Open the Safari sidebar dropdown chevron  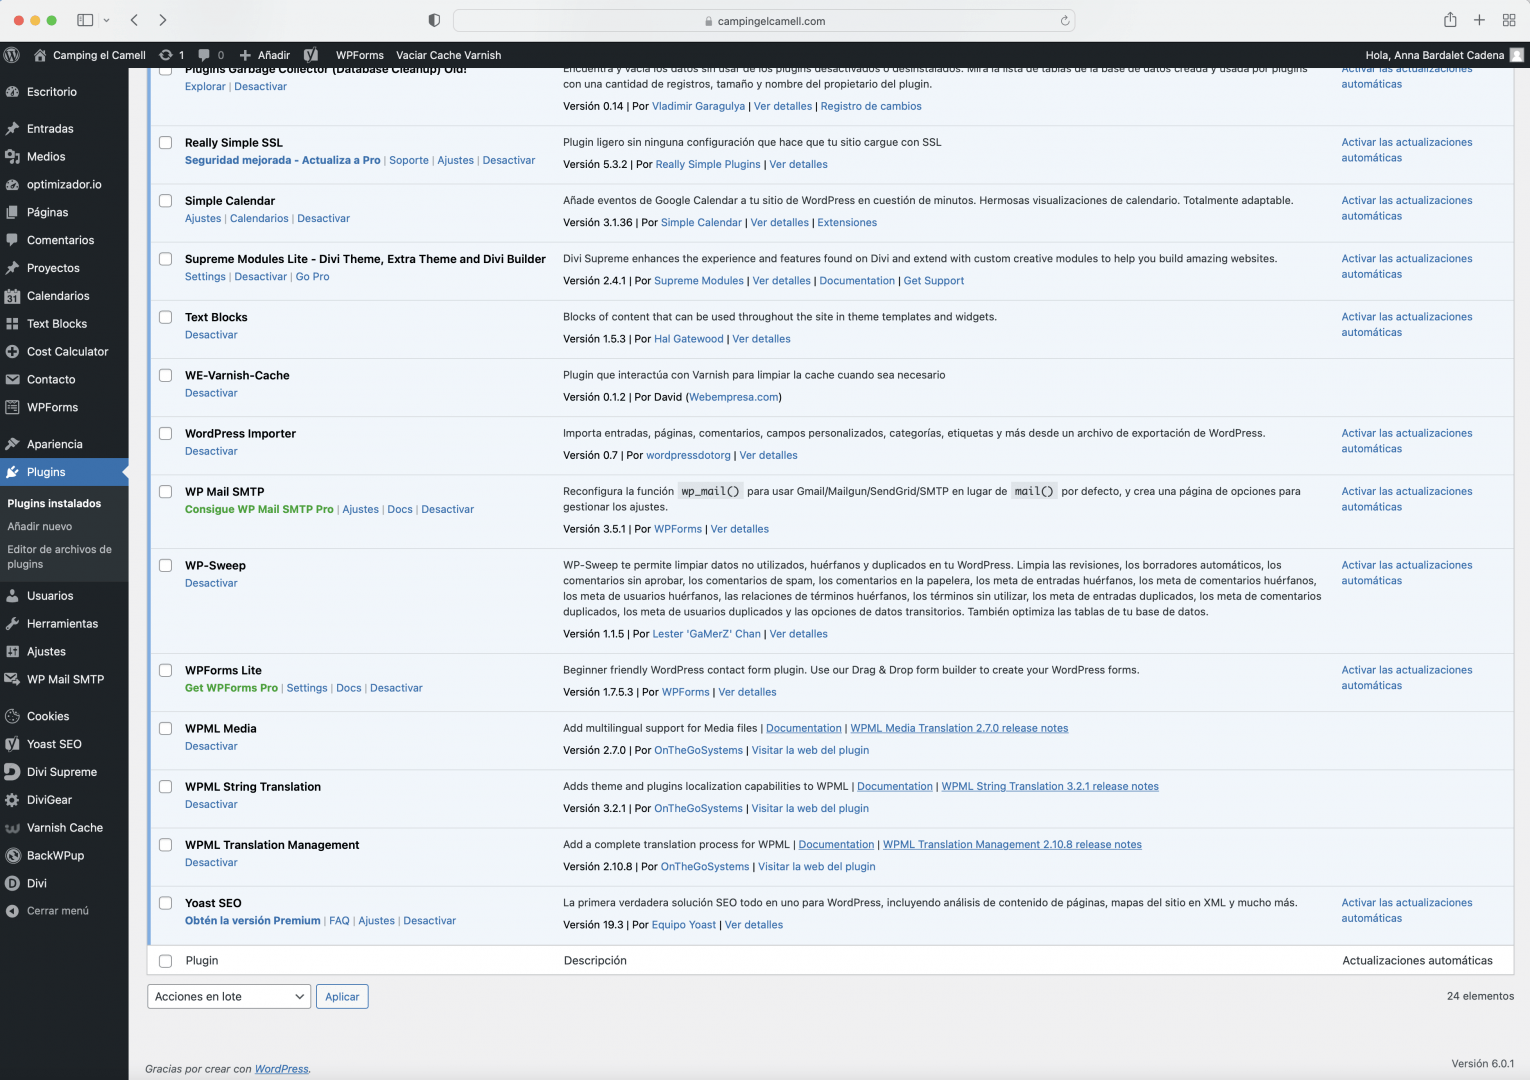106,20
